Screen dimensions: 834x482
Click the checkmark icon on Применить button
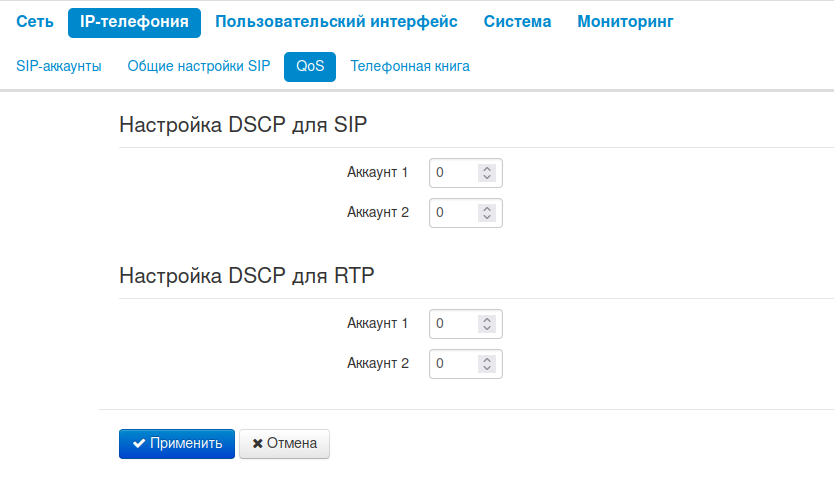[x=139, y=443]
